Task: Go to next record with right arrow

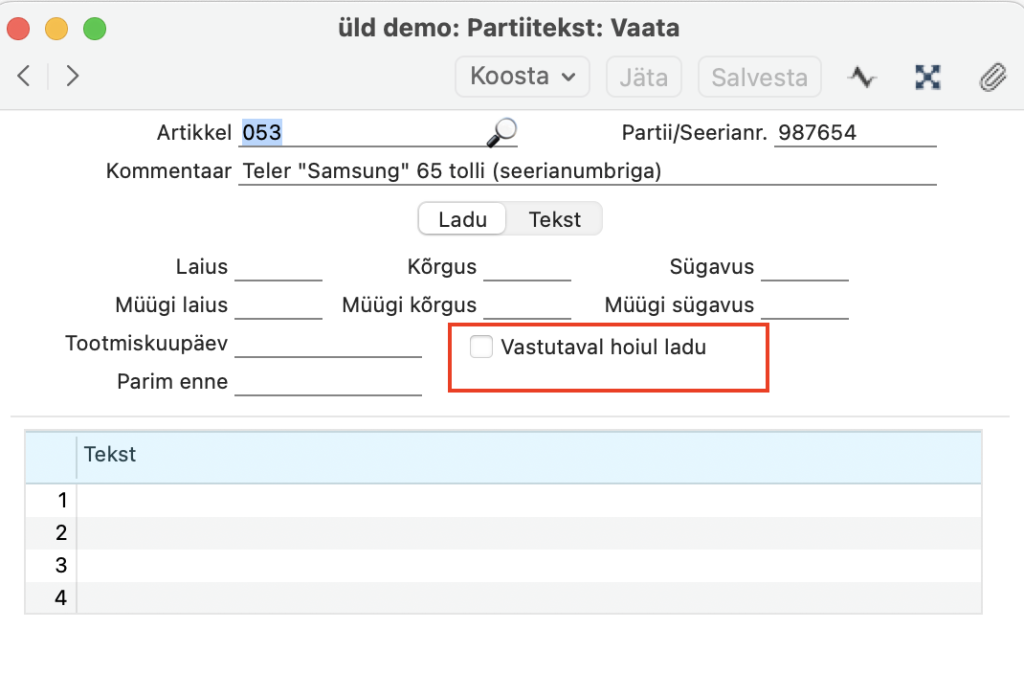Action: click(72, 76)
